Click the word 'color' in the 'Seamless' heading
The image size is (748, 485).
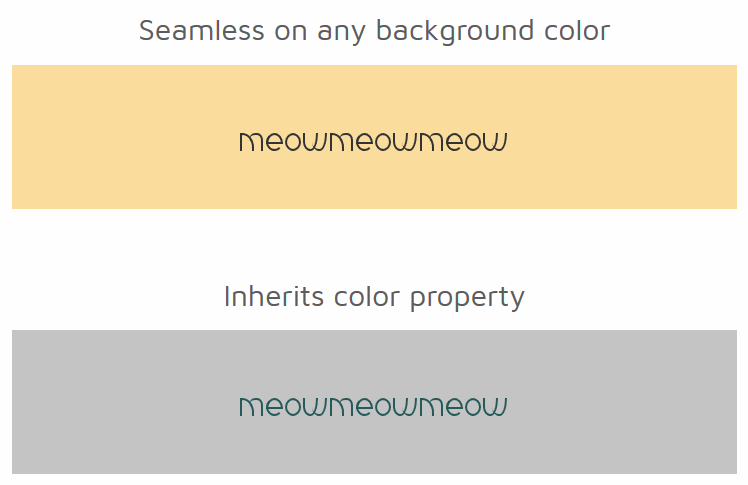577,31
